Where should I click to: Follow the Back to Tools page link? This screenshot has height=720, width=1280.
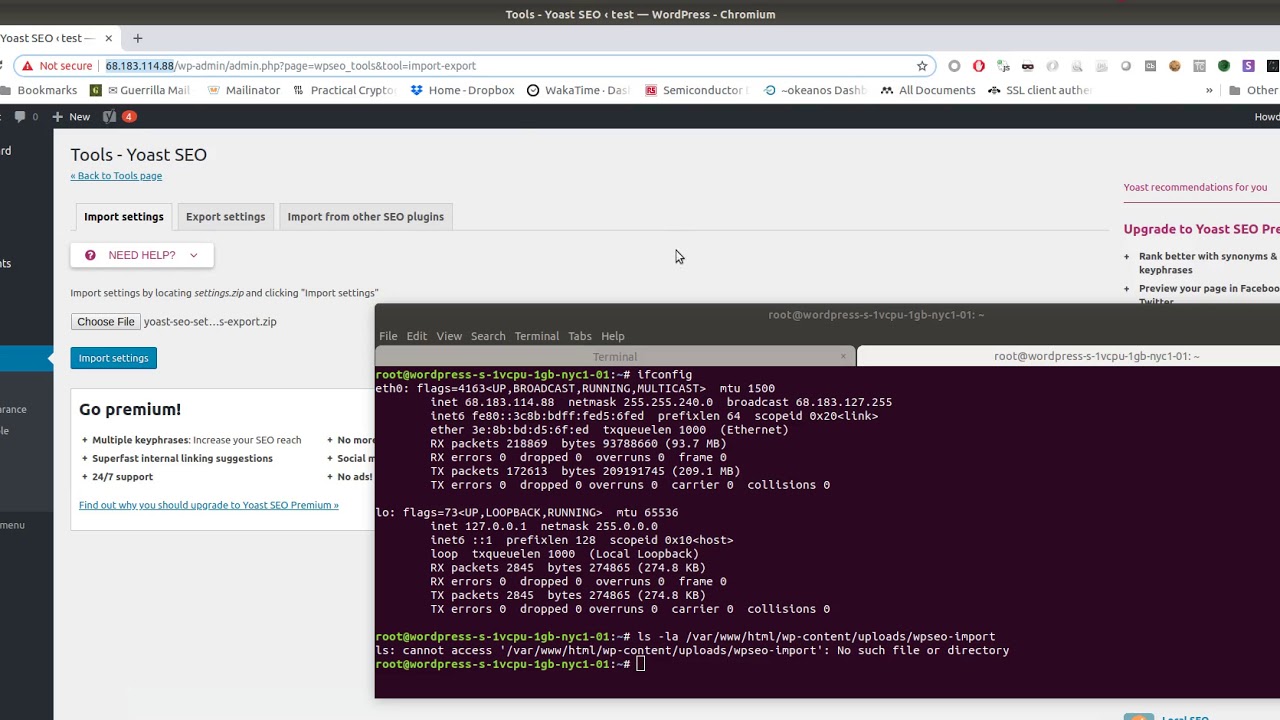pos(116,176)
